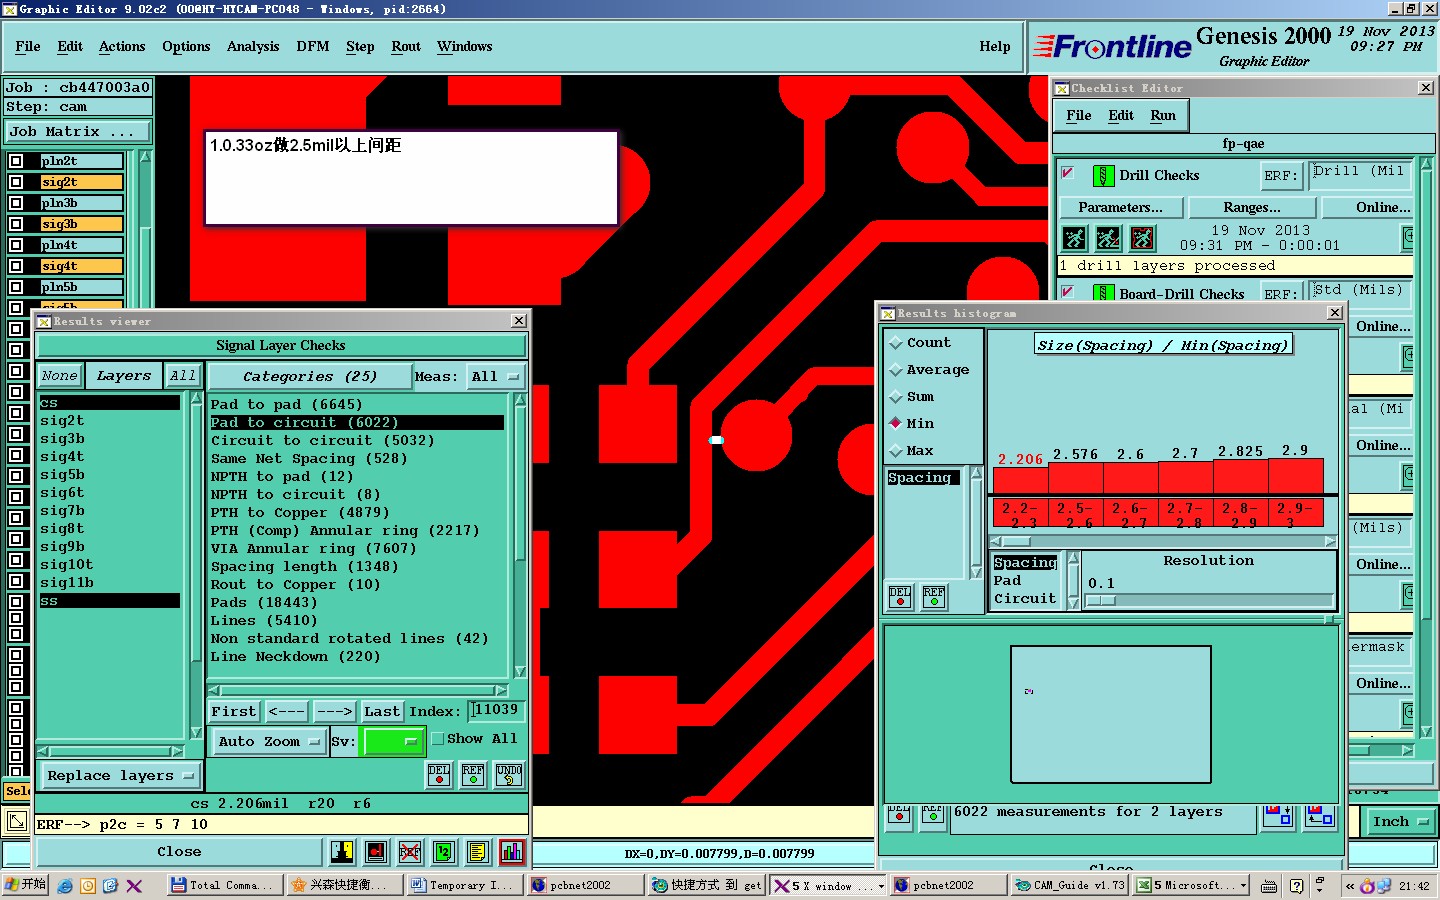Select the Average radio option
The width and height of the screenshot is (1440, 900).
[896, 370]
